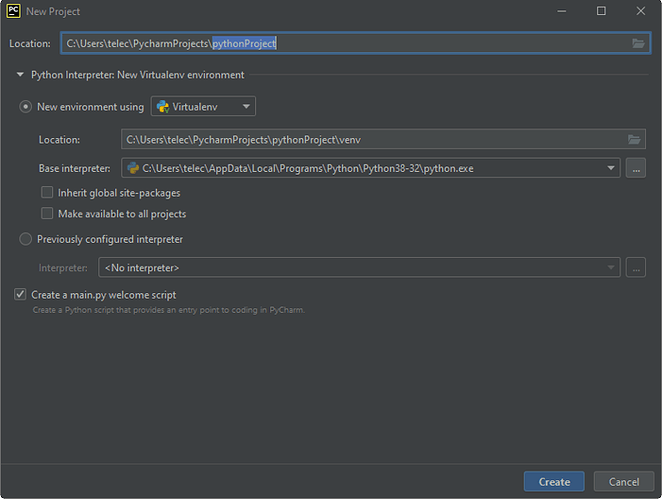Image resolution: width=662 pixels, height=499 pixels.
Task: Click the PyCharm logo icon in title bar
Action: click(14, 11)
